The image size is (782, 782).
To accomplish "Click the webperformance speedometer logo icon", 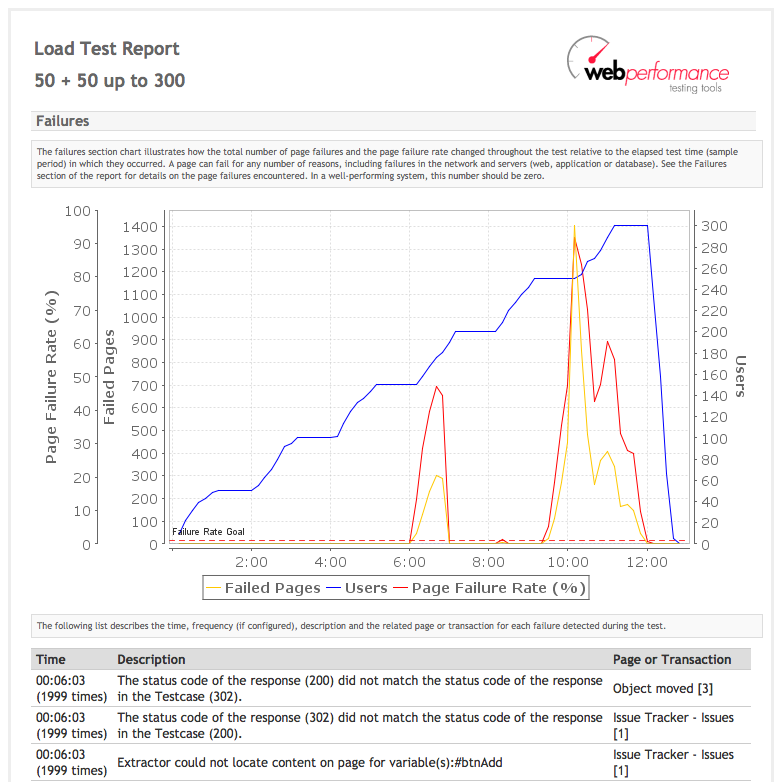I will click(589, 56).
